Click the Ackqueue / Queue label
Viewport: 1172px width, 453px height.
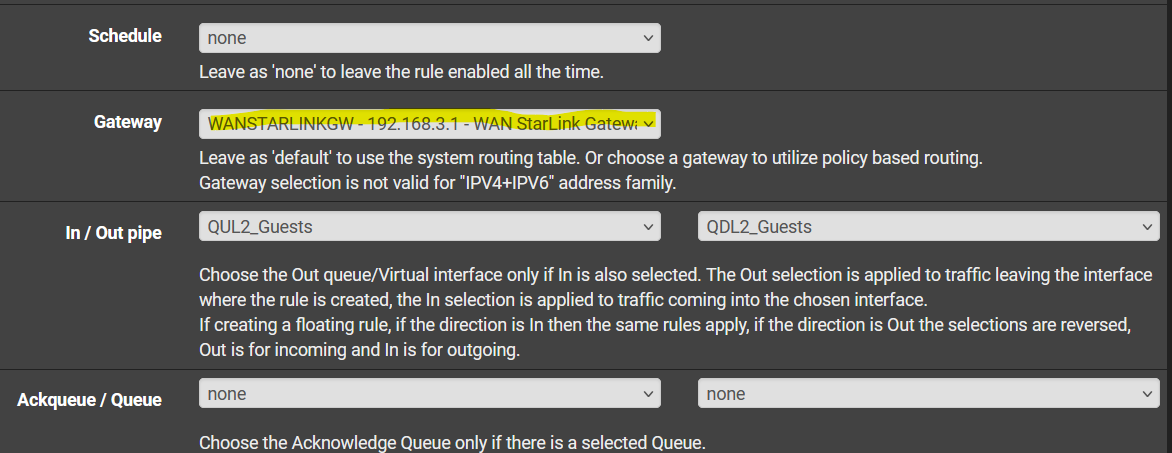tap(90, 400)
